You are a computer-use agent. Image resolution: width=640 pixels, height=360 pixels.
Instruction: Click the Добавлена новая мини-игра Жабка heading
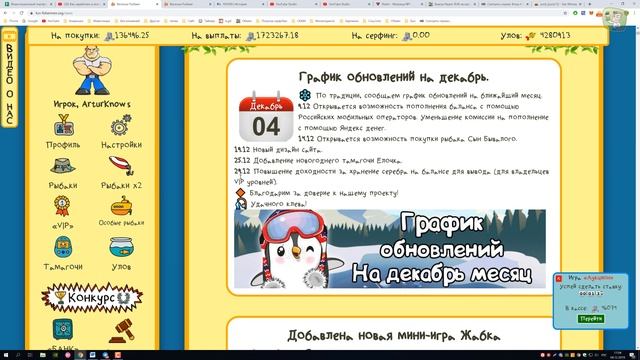tap(393, 336)
